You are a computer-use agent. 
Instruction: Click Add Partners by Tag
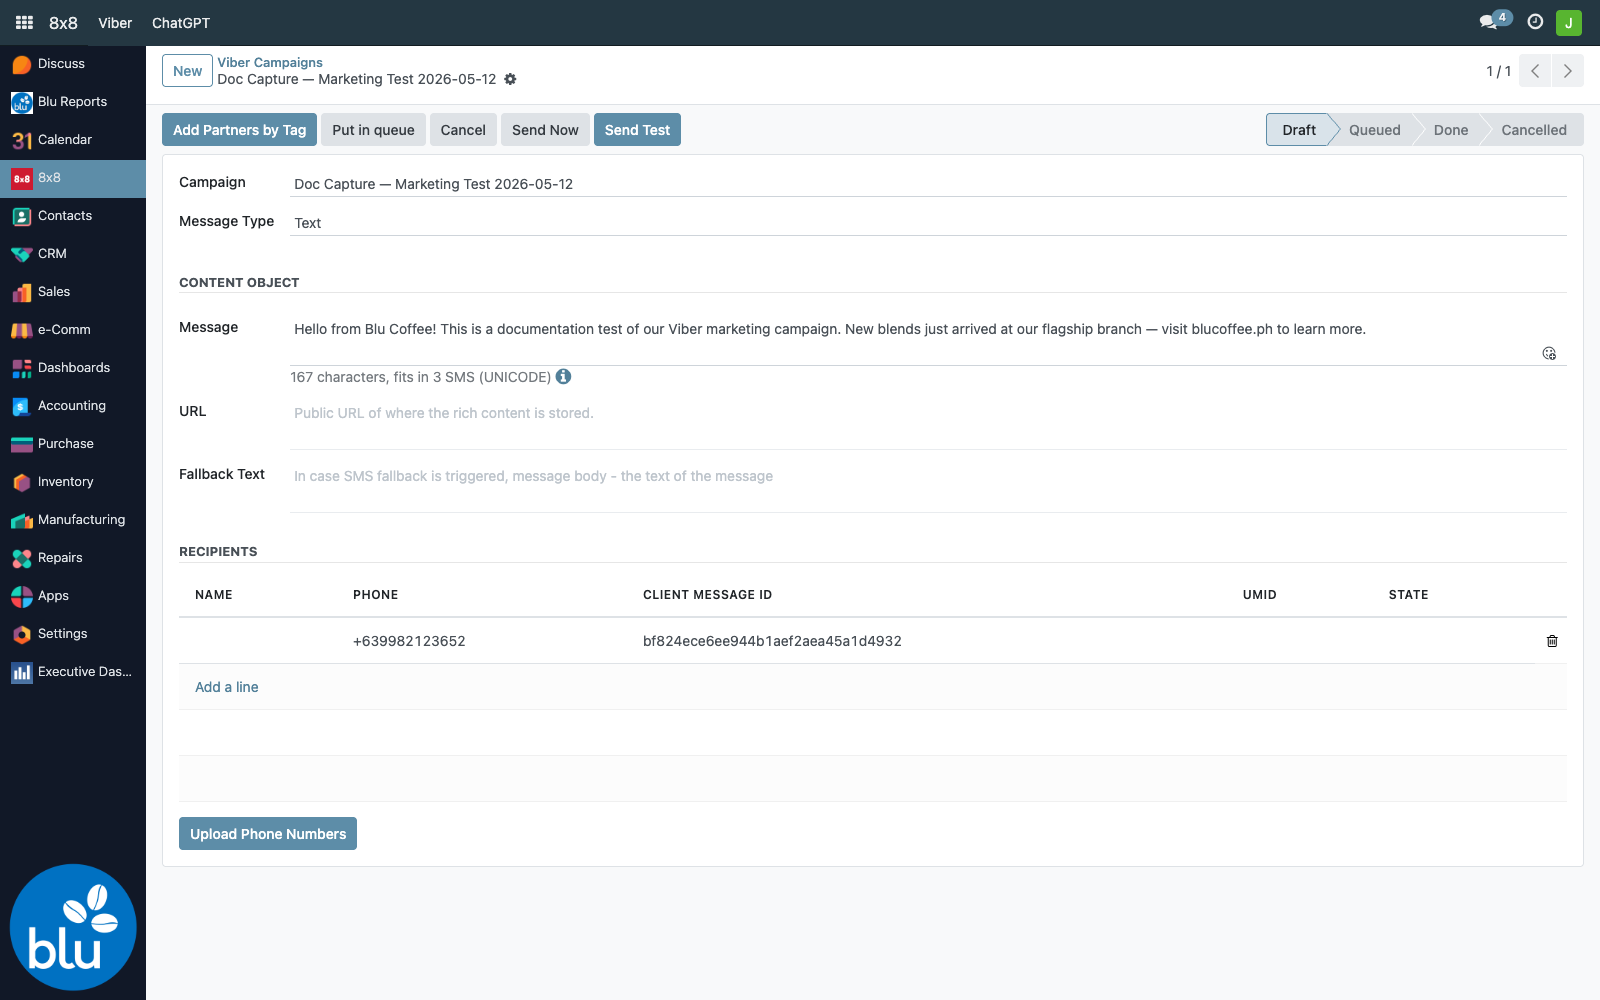click(x=239, y=130)
